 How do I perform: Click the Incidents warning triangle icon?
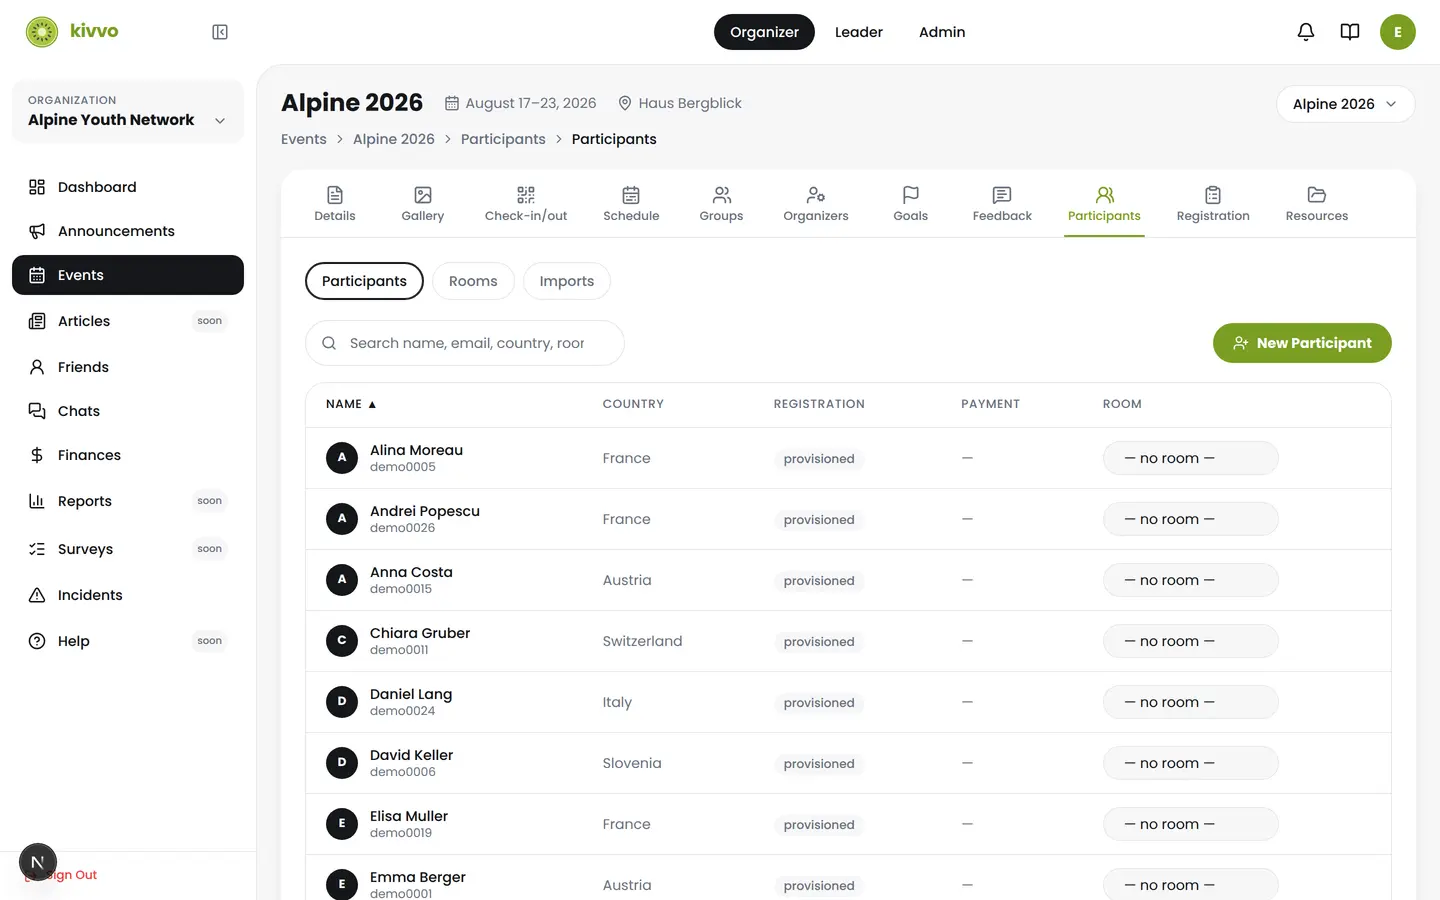tap(37, 595)
